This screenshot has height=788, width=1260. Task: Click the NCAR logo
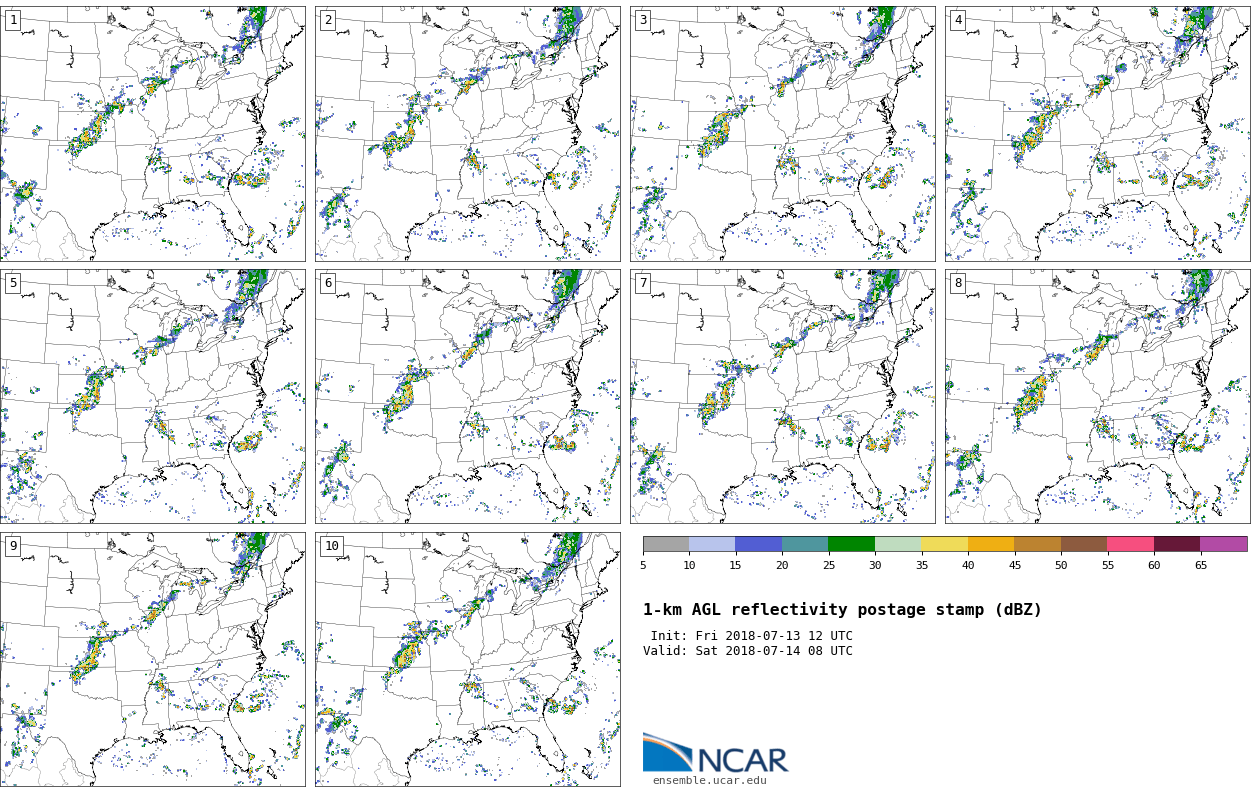click(x=715, y=754)
